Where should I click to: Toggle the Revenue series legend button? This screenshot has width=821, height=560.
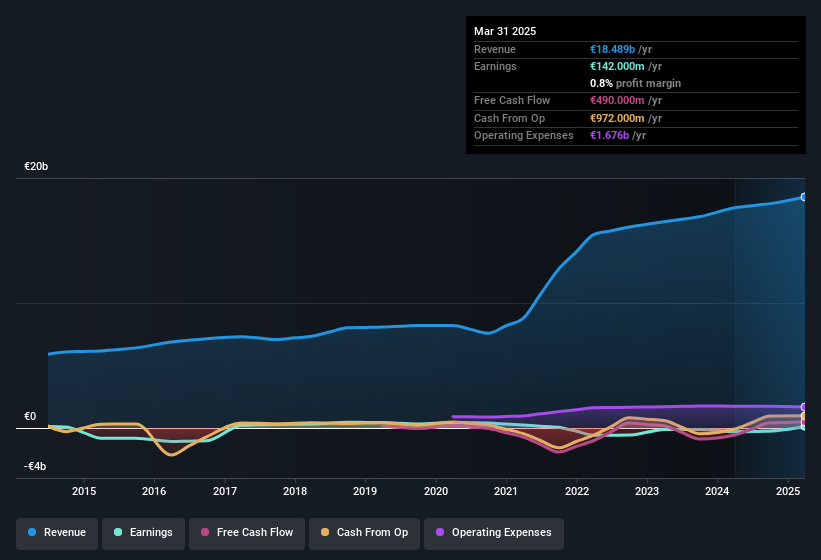[57, 534]
